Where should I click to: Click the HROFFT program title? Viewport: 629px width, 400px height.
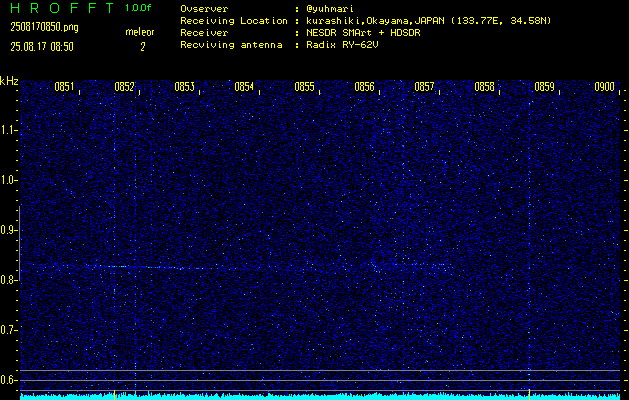[x=62, y=8]
